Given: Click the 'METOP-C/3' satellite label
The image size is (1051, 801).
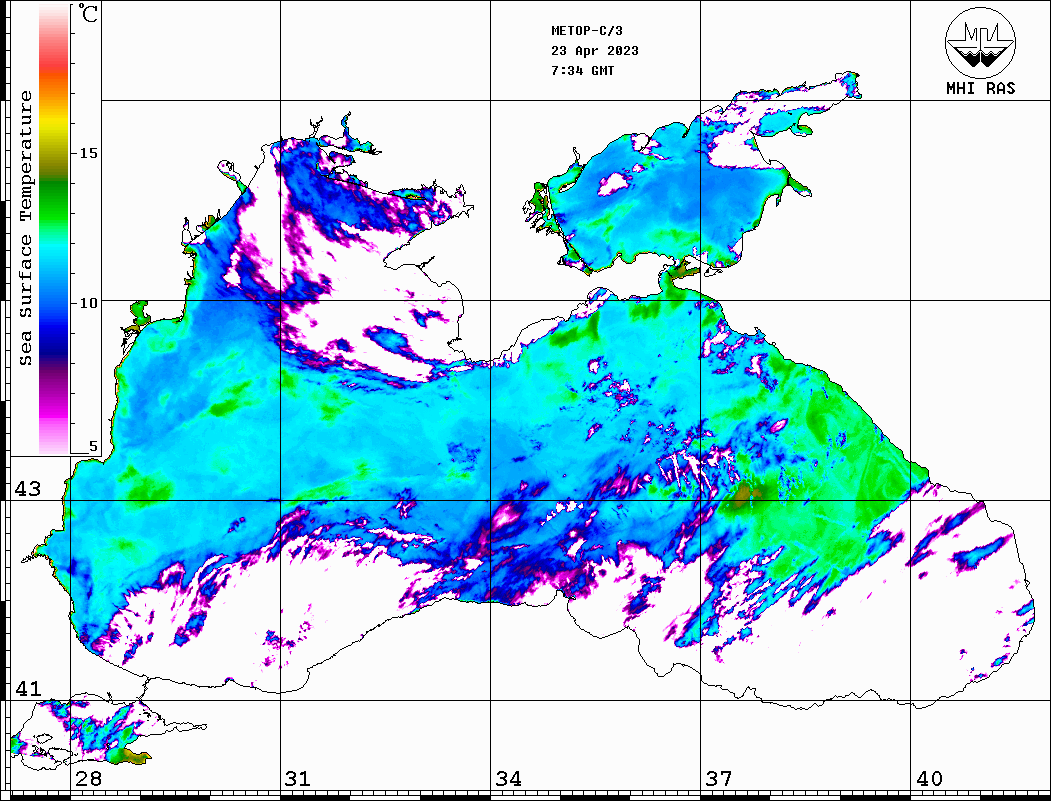Looking at the screenshot, I should [586, 31].
